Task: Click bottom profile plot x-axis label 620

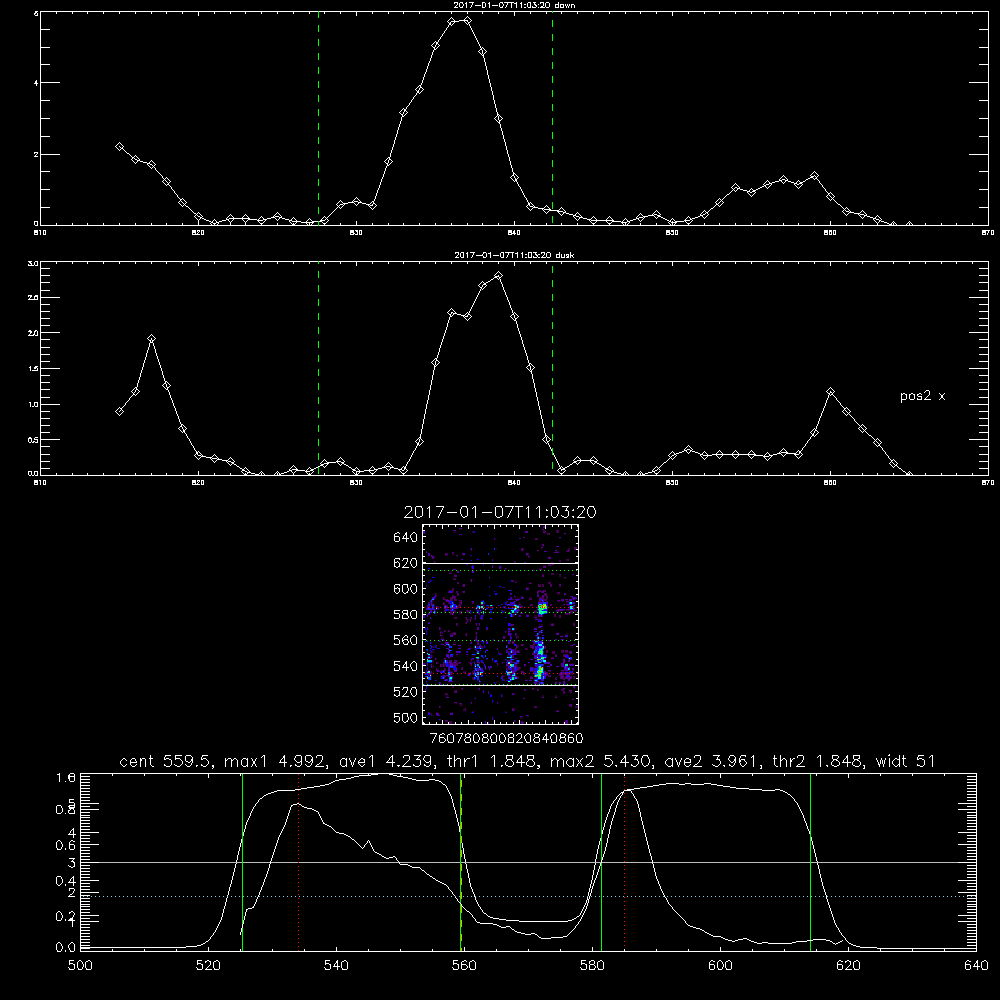Action: pyautogui.click(x=848, y=966)
